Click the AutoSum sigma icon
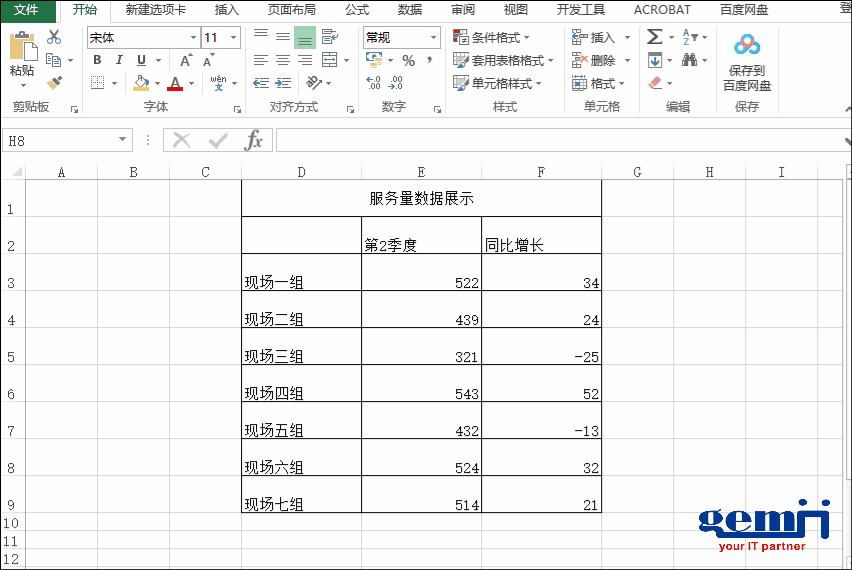Image resolution: width=852 pixels, height=570 pixels. 654,37
